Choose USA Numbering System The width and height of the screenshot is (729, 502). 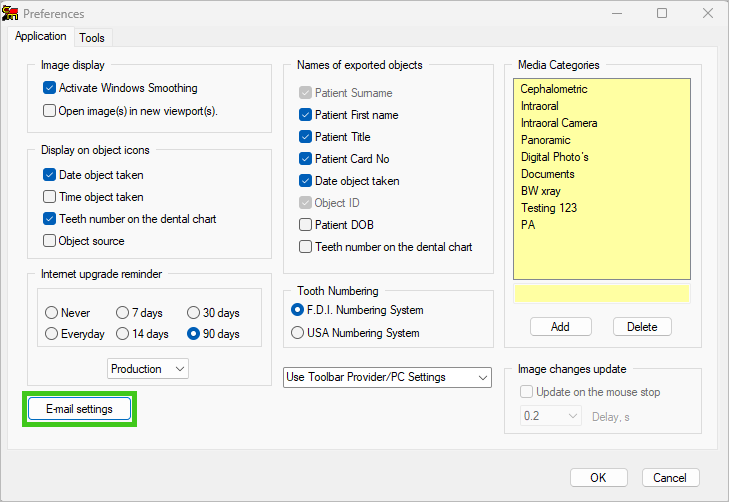point(297,333)
